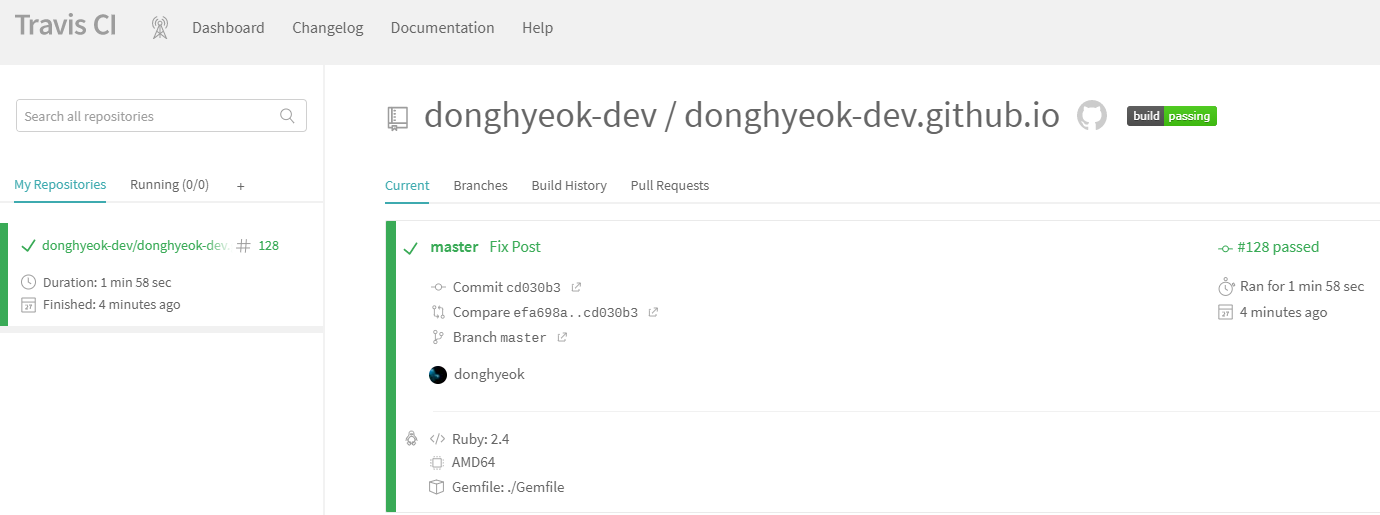This screenshot has height=515, width=1380.
Task: Click the Ran for 1 min 58 sec text
Action: pos(1302,286)
